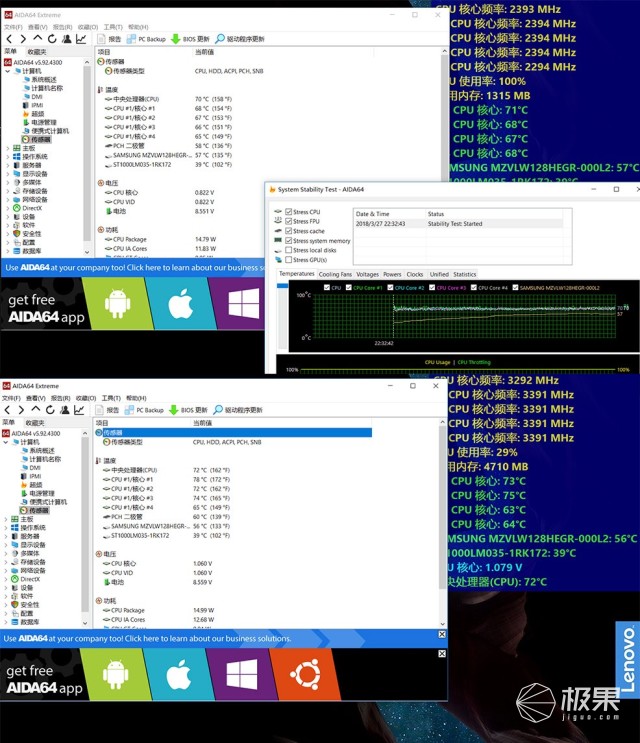Go up one level in upper AIDA64 window
This screenshot has width=640, height=743.
point(38,38)
